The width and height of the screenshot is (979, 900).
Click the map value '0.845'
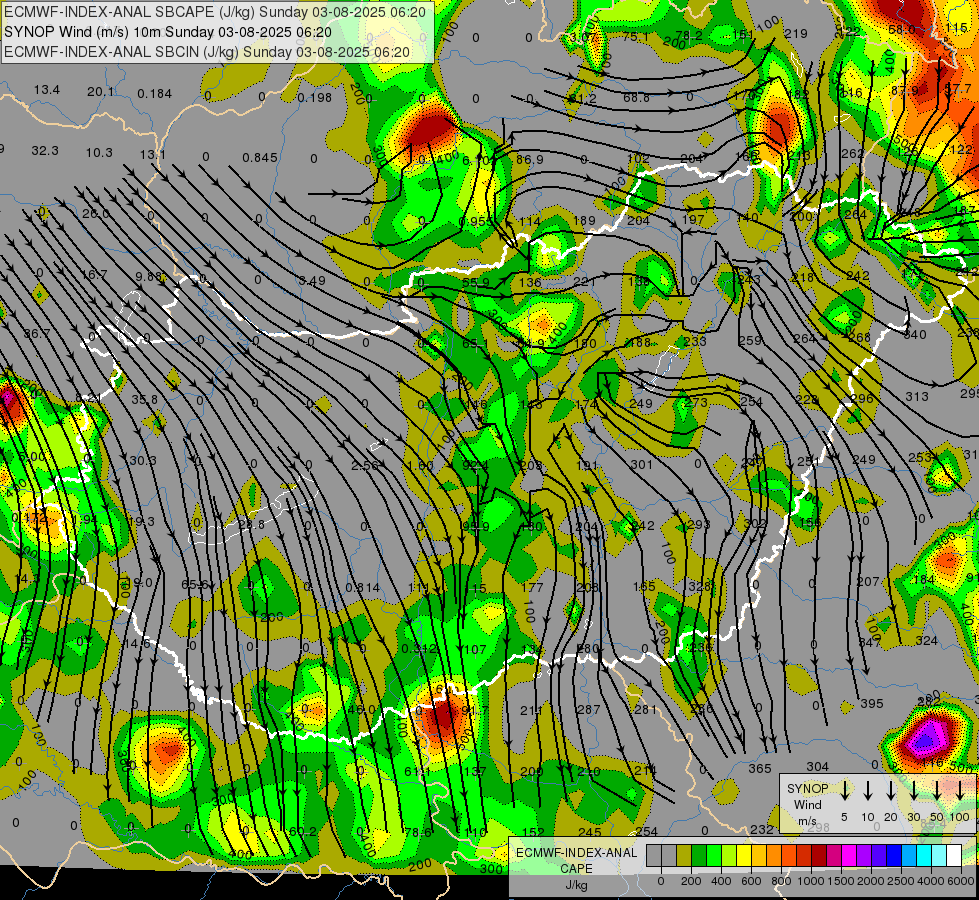point(260,157)
